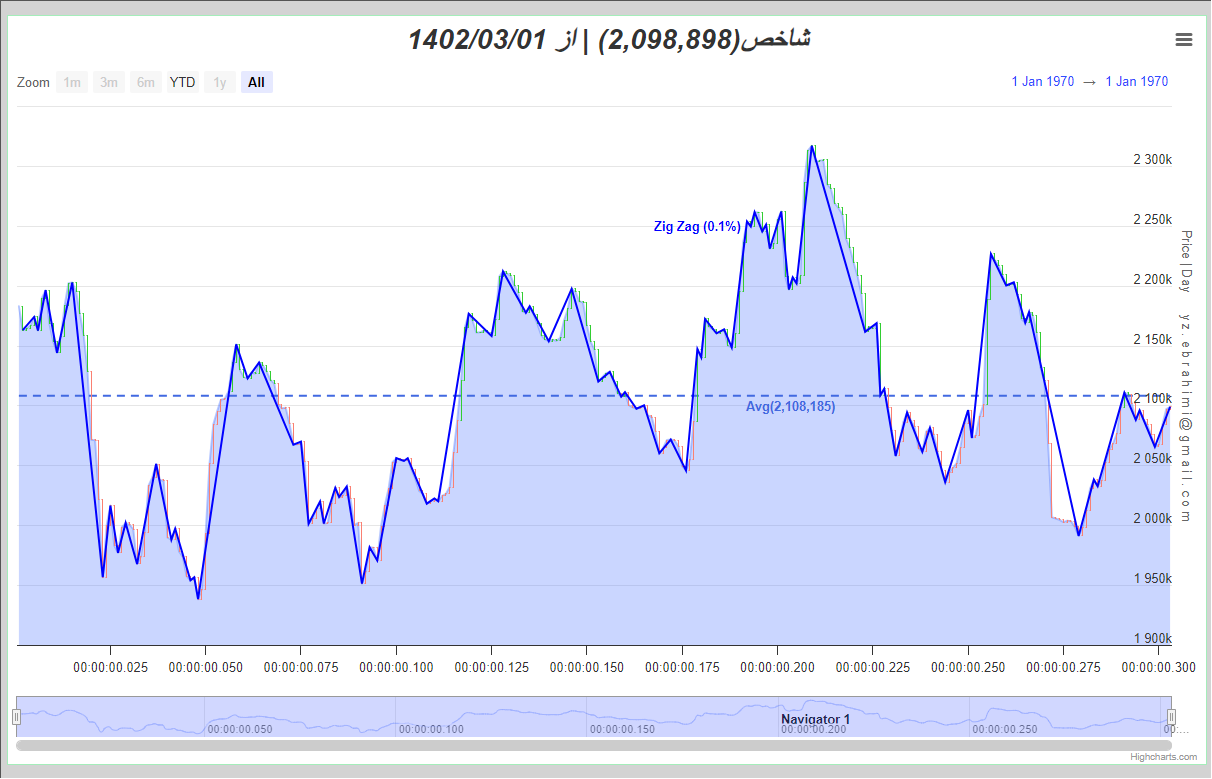The image size is (1212, 779).
Task: Open the chart context hamburger menu
Action: (1184, 39)
